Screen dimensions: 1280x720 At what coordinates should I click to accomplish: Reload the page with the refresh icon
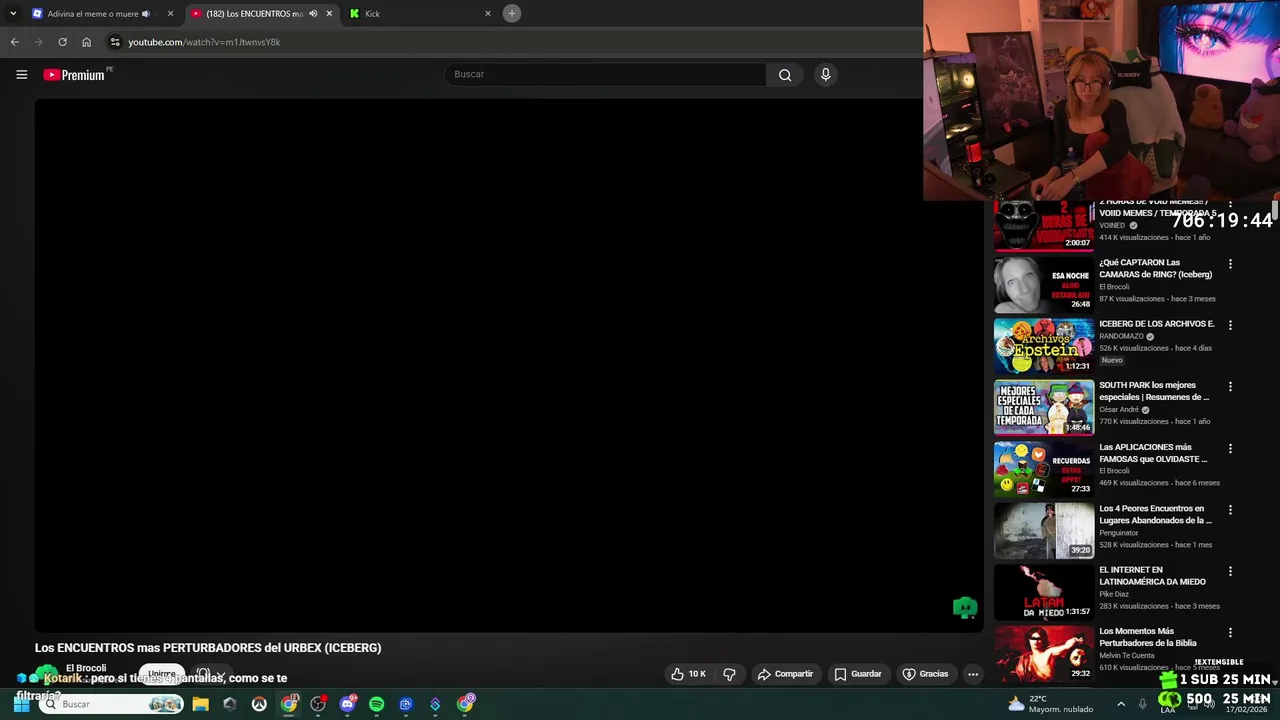(62, 42)
